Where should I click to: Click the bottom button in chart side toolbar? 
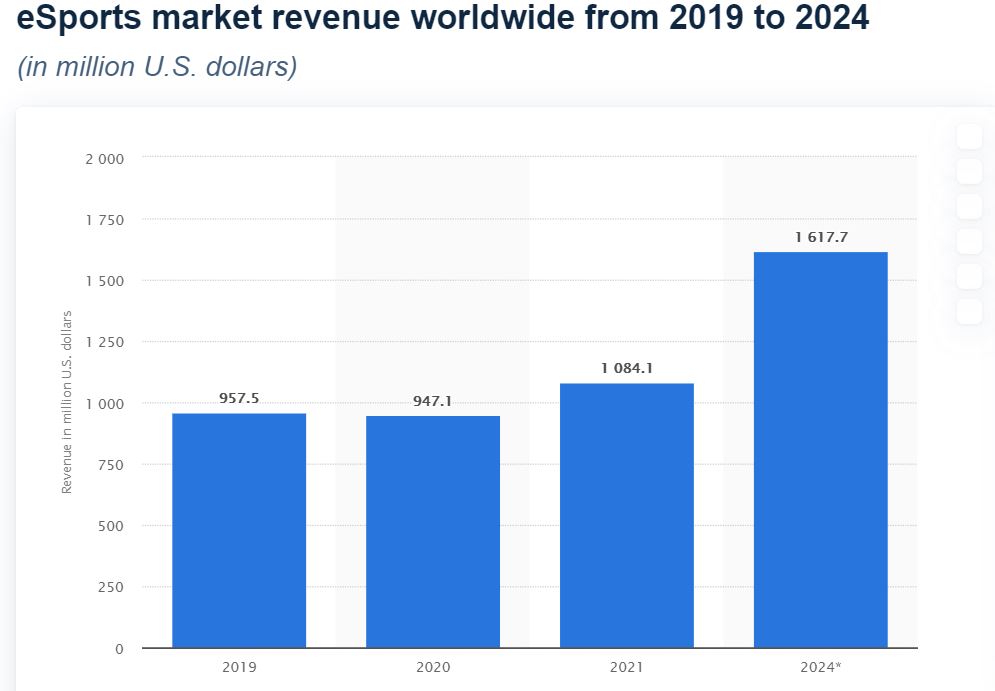pyautogui.click(x=969, y=311)
